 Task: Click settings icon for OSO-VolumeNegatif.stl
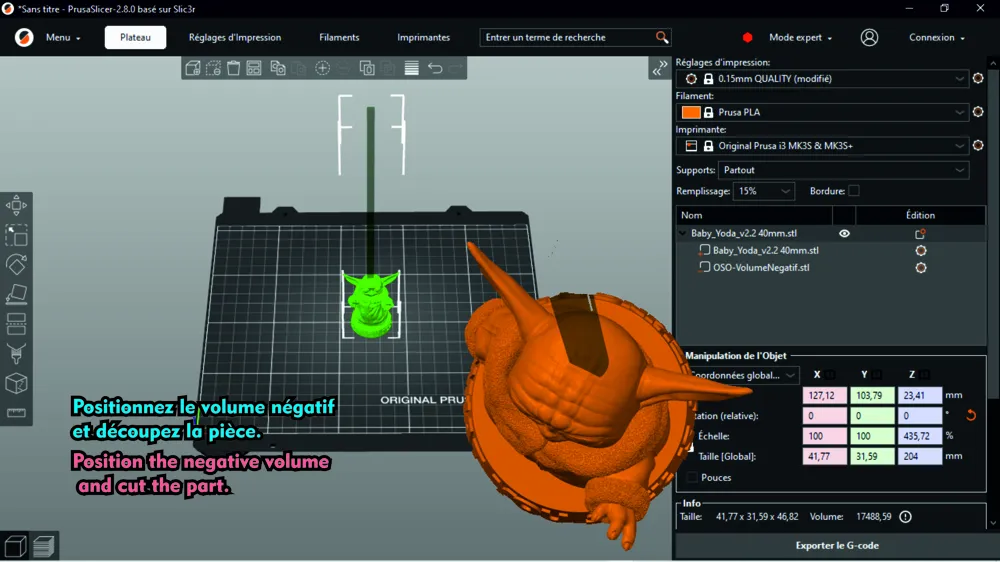pos(920,268)
